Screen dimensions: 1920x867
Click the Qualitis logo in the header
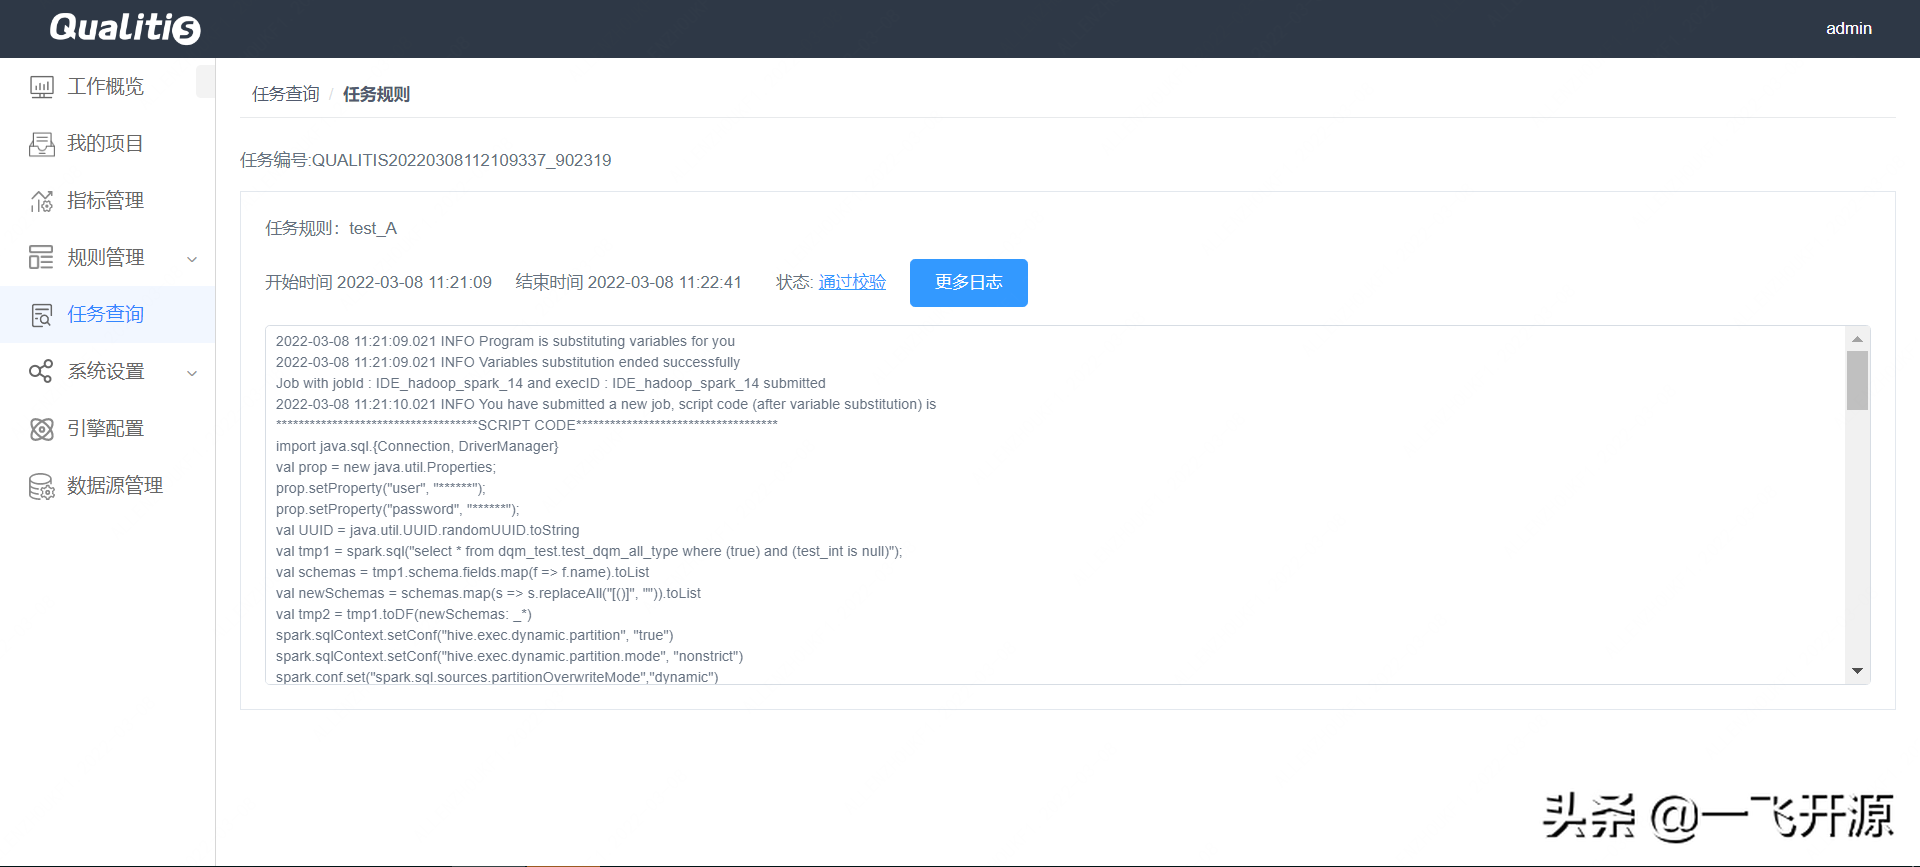[125, 28]
